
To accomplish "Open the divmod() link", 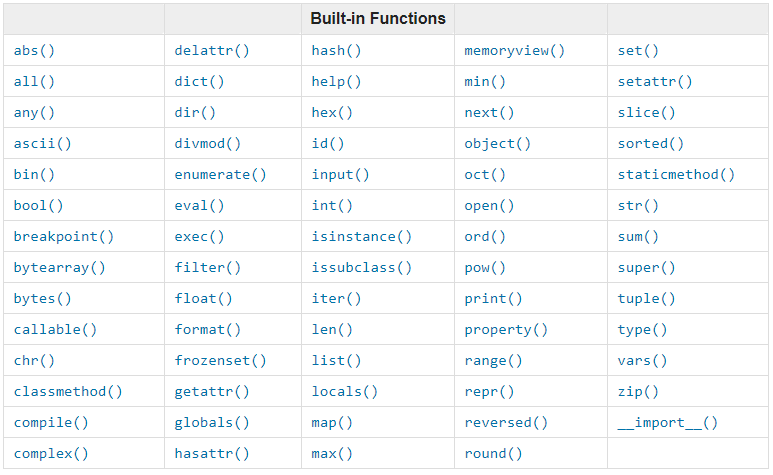I will (208, 144).
